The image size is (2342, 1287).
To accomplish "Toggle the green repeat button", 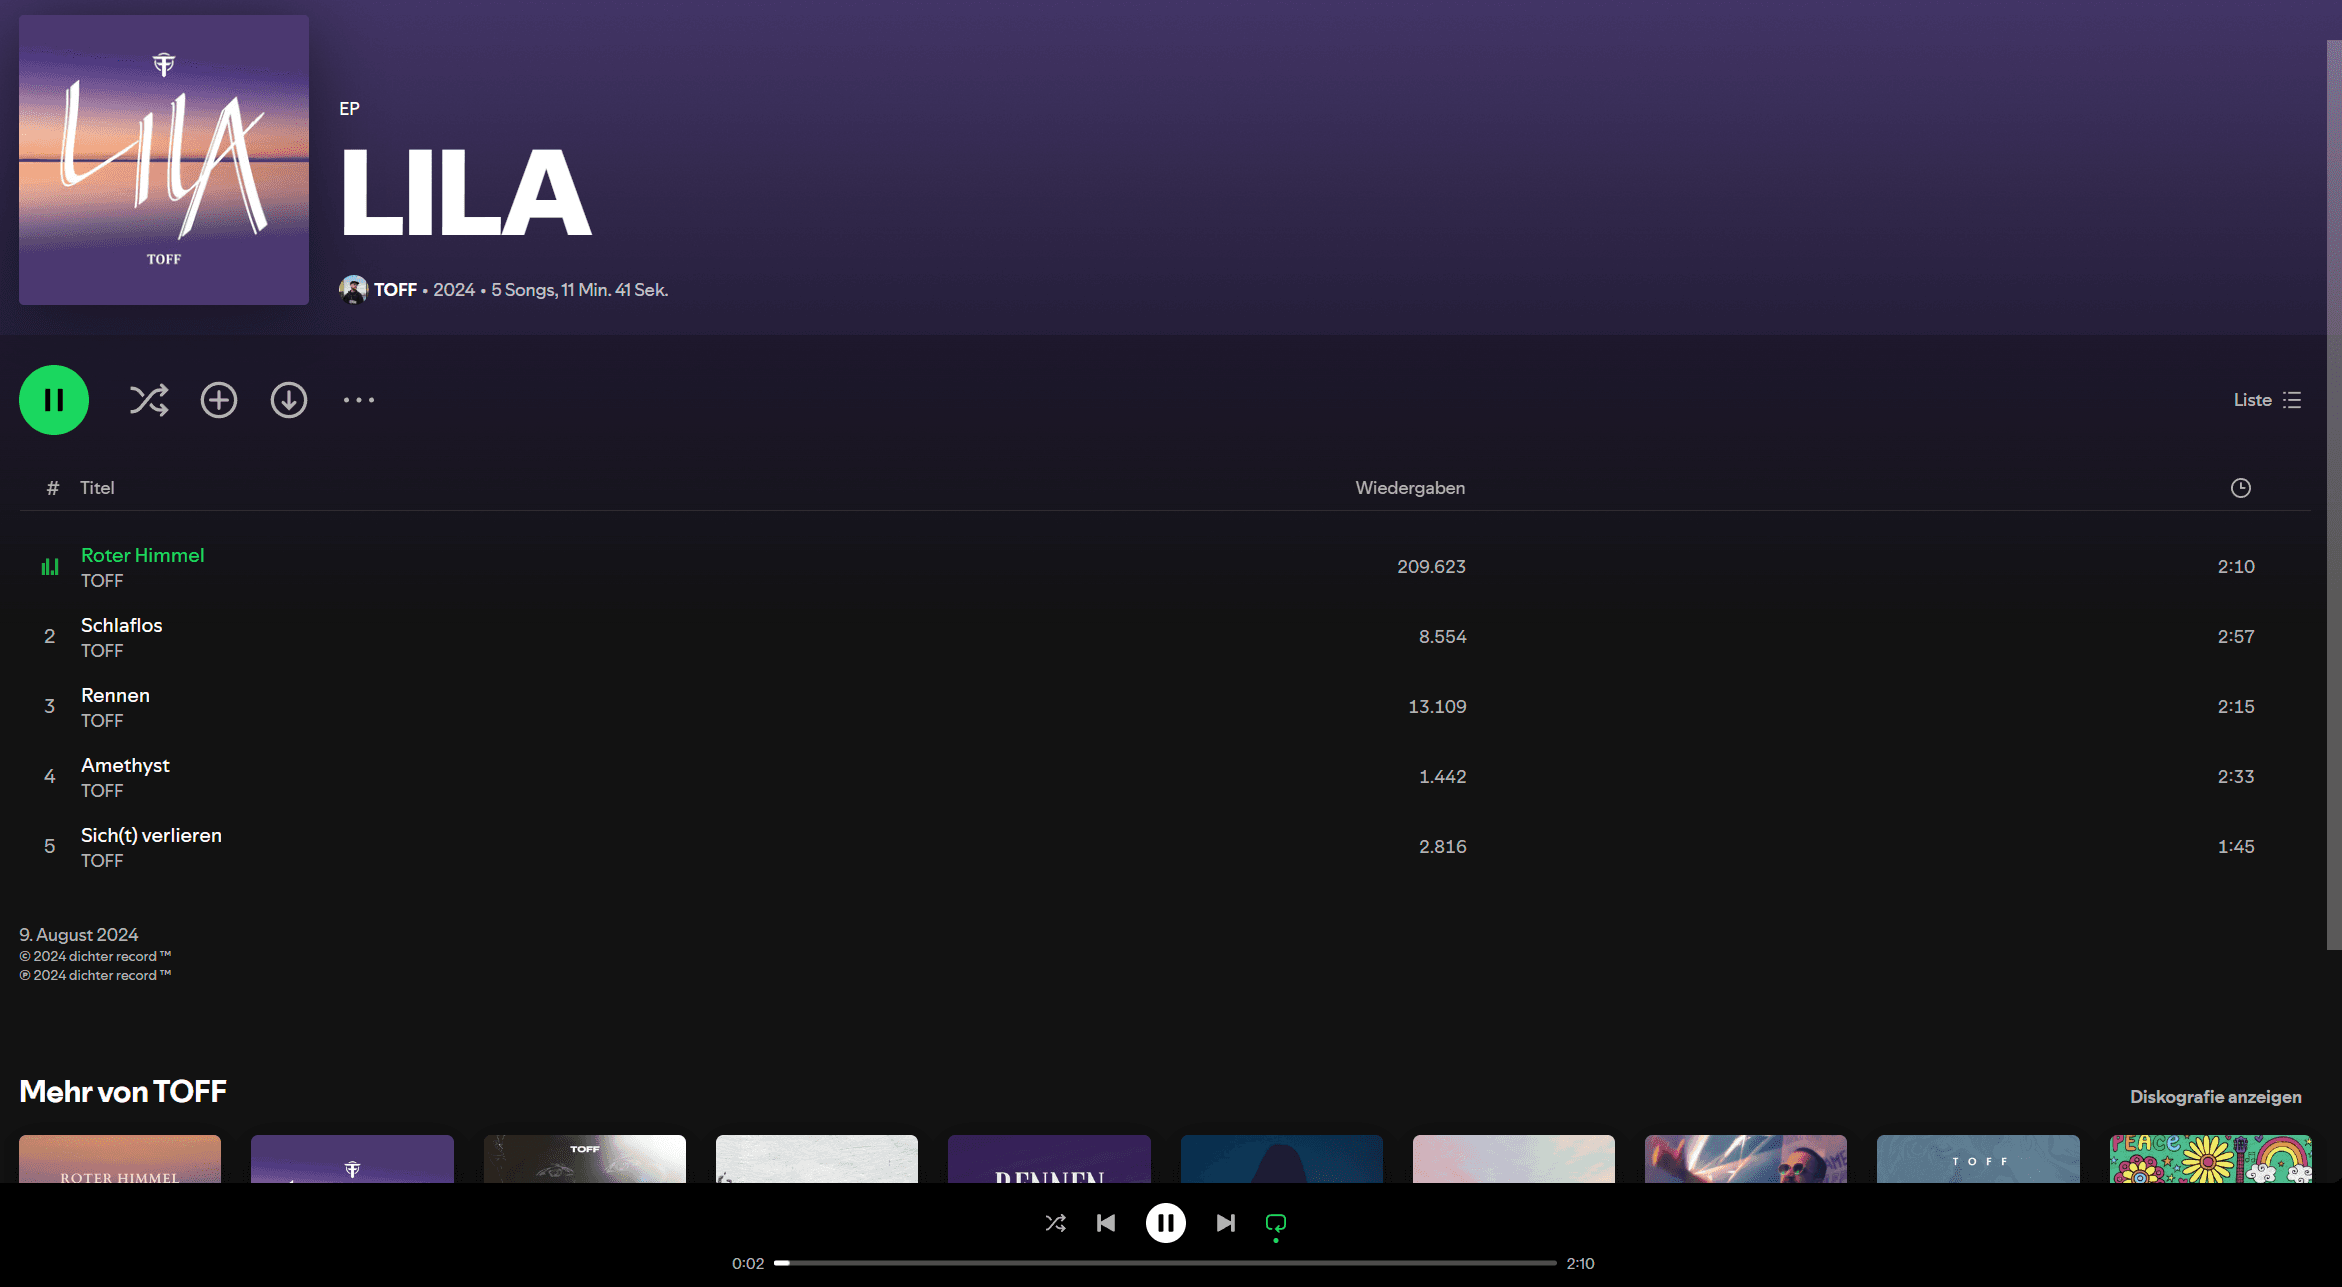I will click(x=1276, y=1223).
